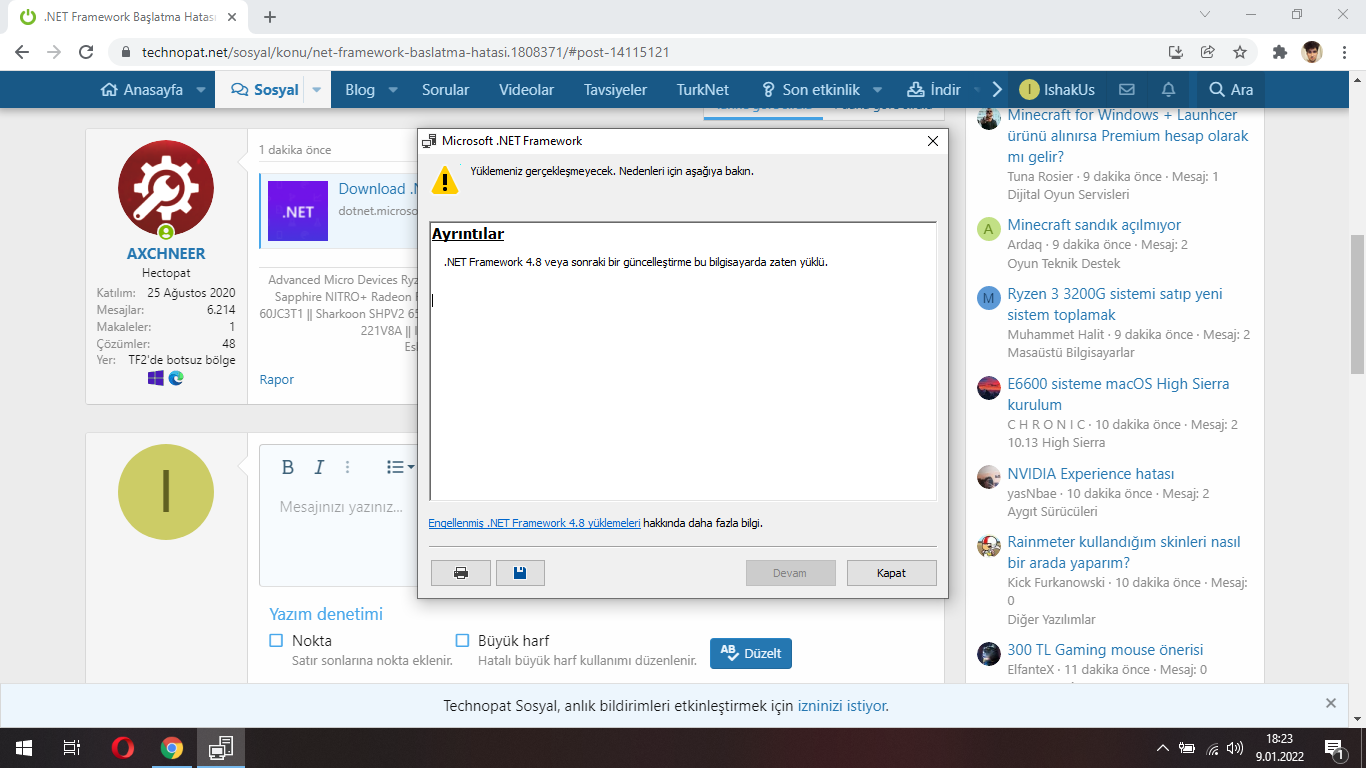Open the forum notifications bell icon

(1168, 89)
